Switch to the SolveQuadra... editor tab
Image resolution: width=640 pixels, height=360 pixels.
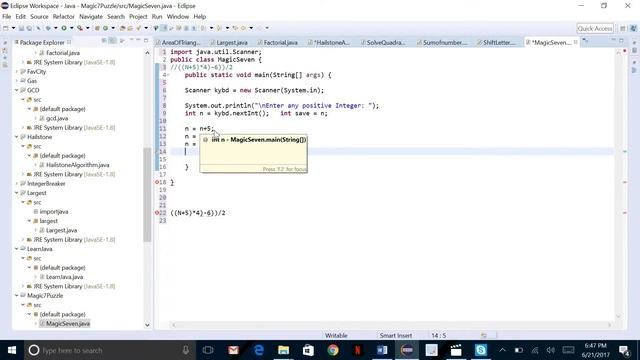click(x=386, y=42)
